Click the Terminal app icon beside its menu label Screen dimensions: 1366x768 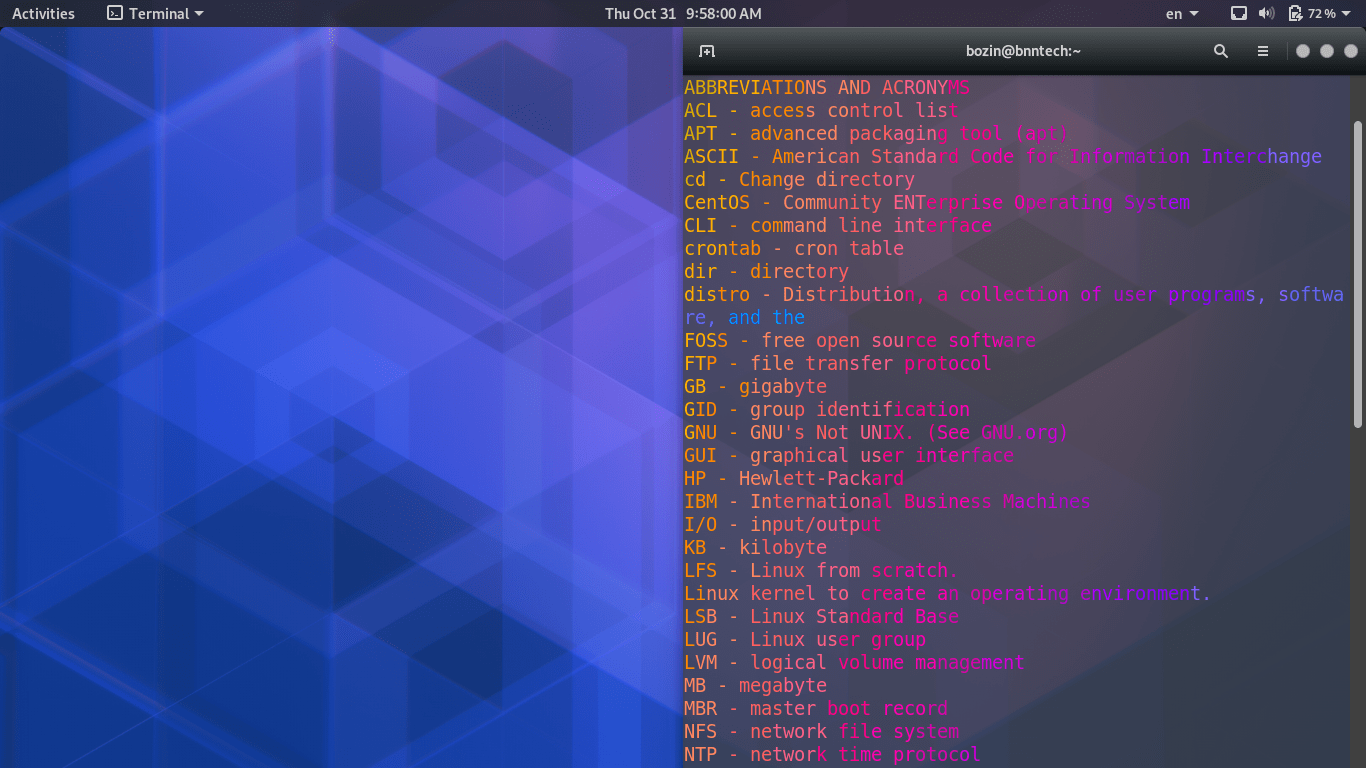(113, 13)
